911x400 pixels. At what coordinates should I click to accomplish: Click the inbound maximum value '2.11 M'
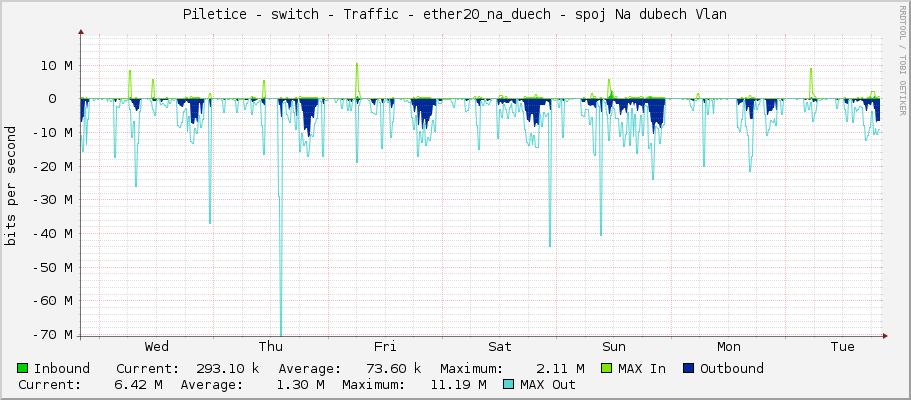pyautogui.click(x=561, y=368)
